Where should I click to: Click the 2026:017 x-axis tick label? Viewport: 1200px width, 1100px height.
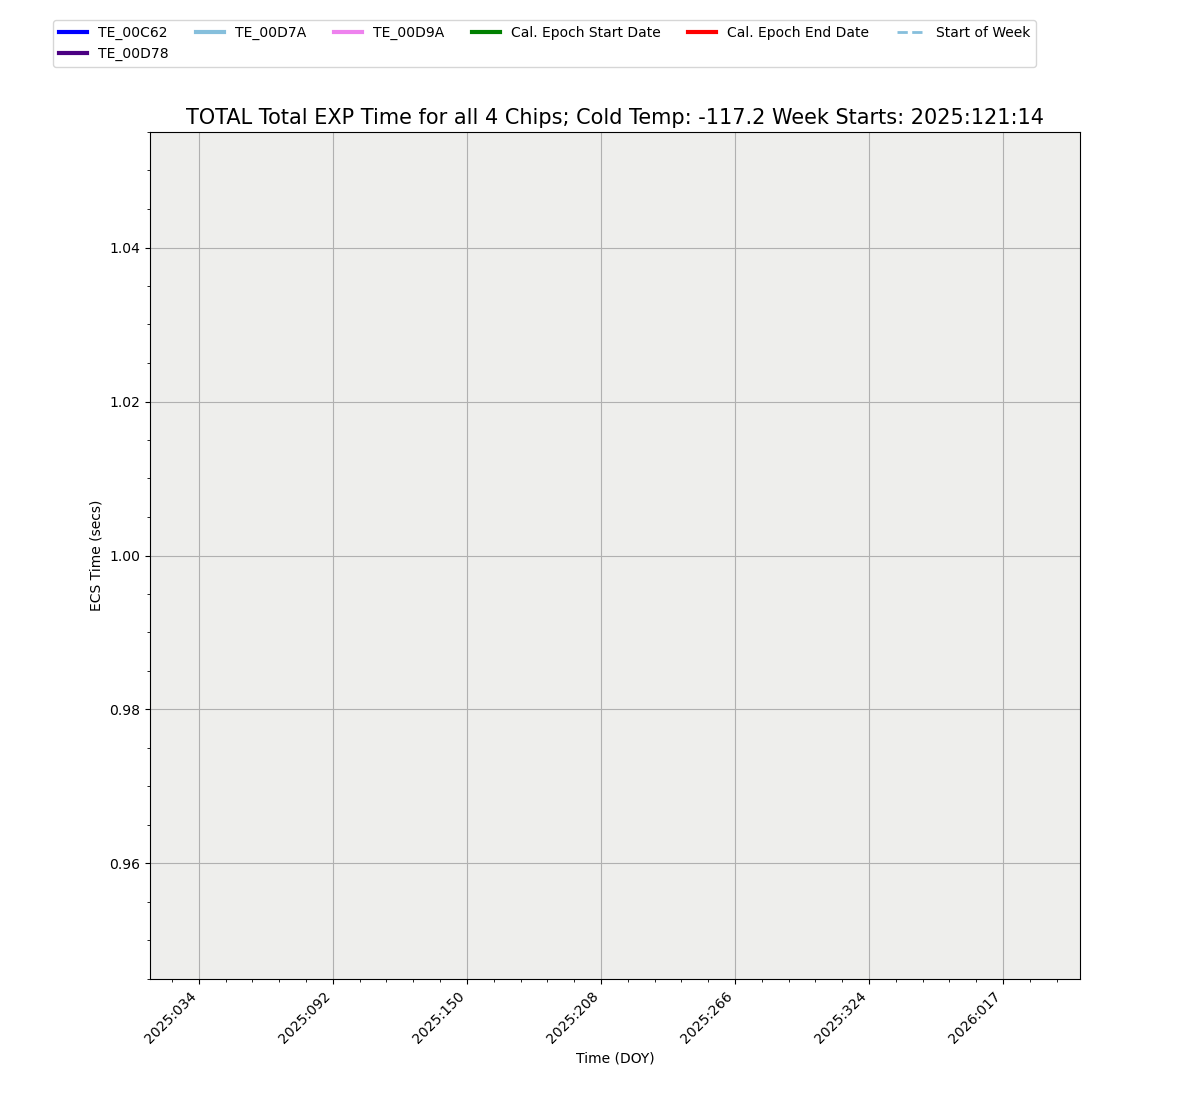[976, 1017]
